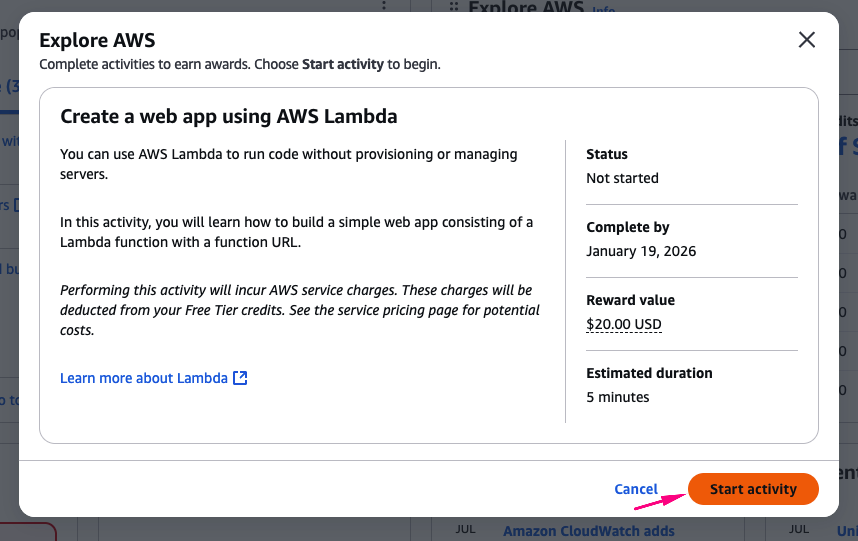858x541 pixels.
Task: Click the cut-off news link at bottom right
Action: point(846,531)
